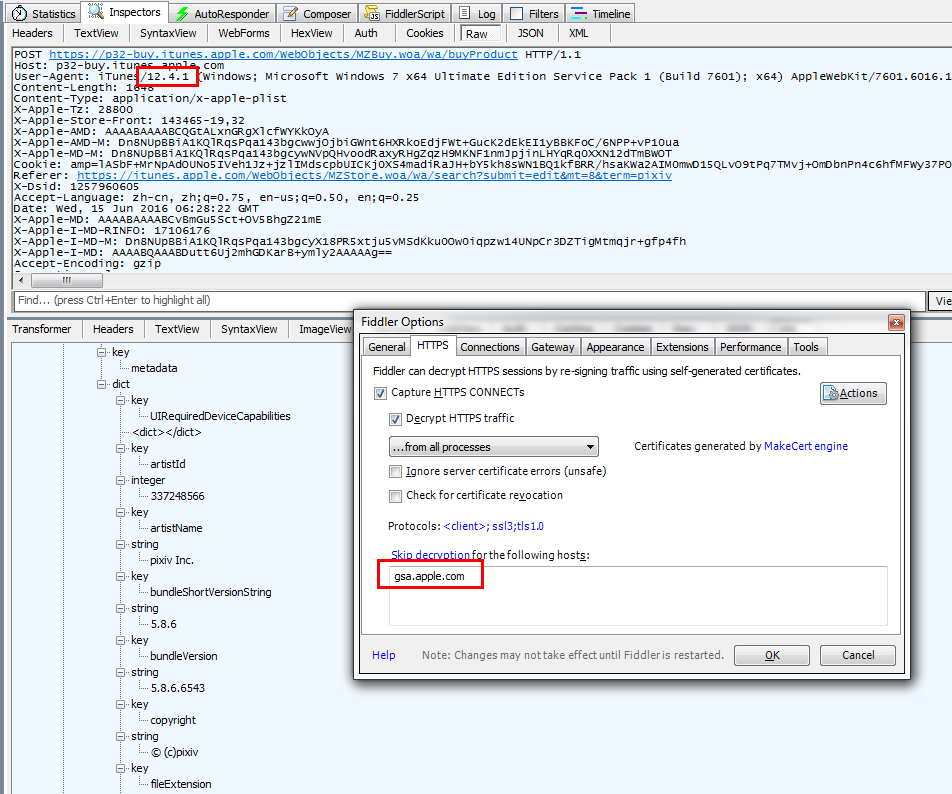
Task: Open the Cookies tab
Action: coord(424,33)
